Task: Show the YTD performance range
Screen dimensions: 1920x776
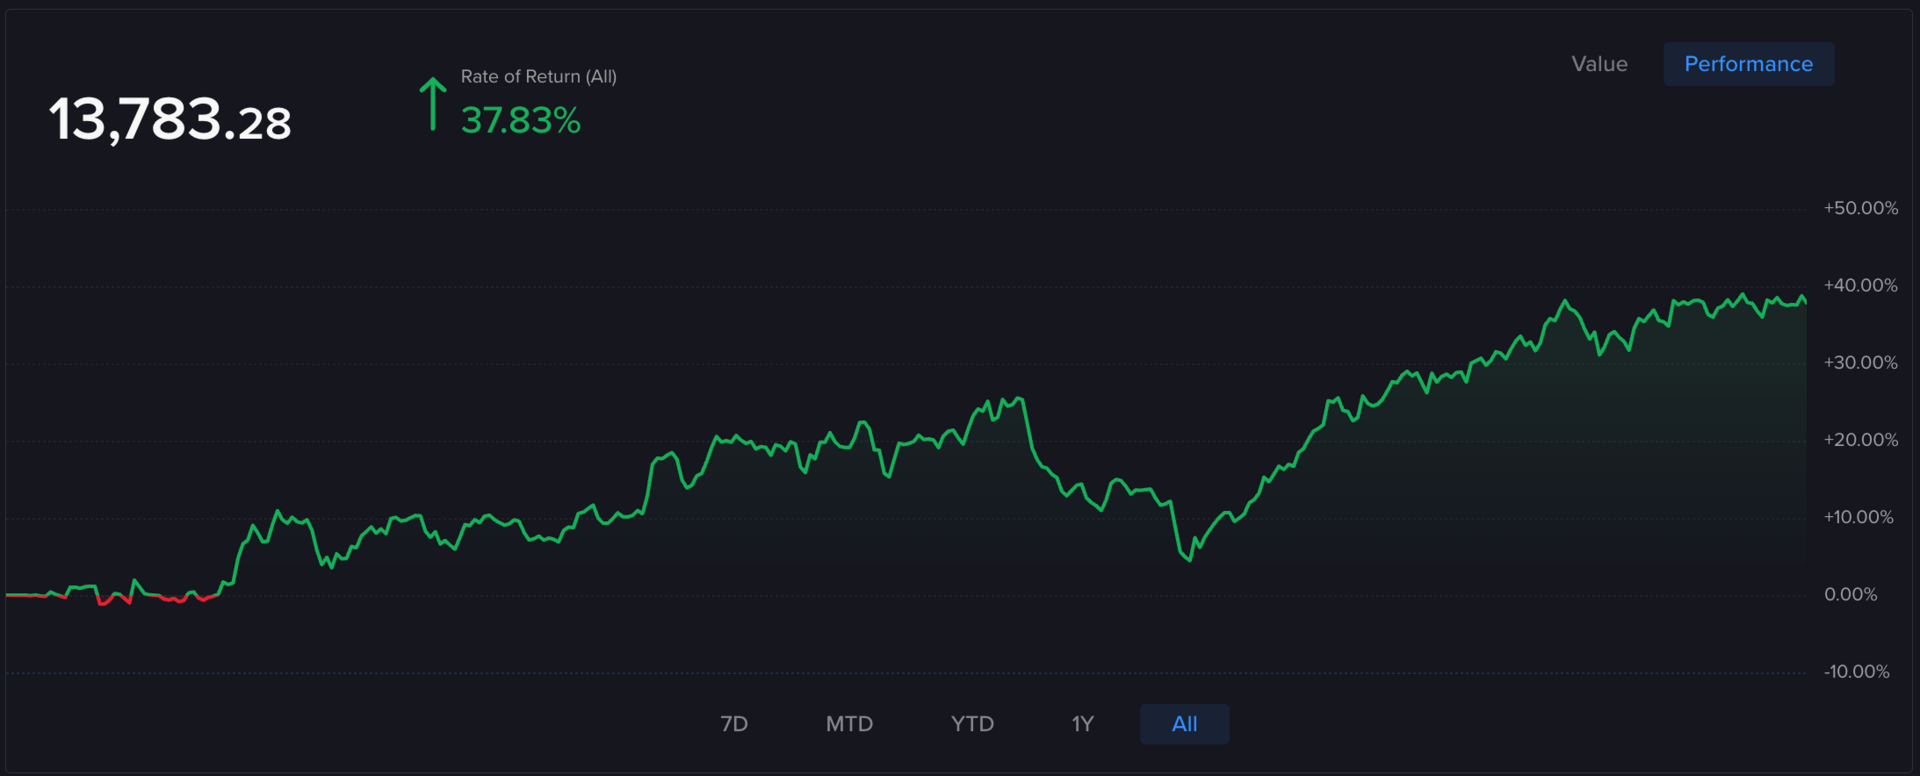Action: (972, 724)
